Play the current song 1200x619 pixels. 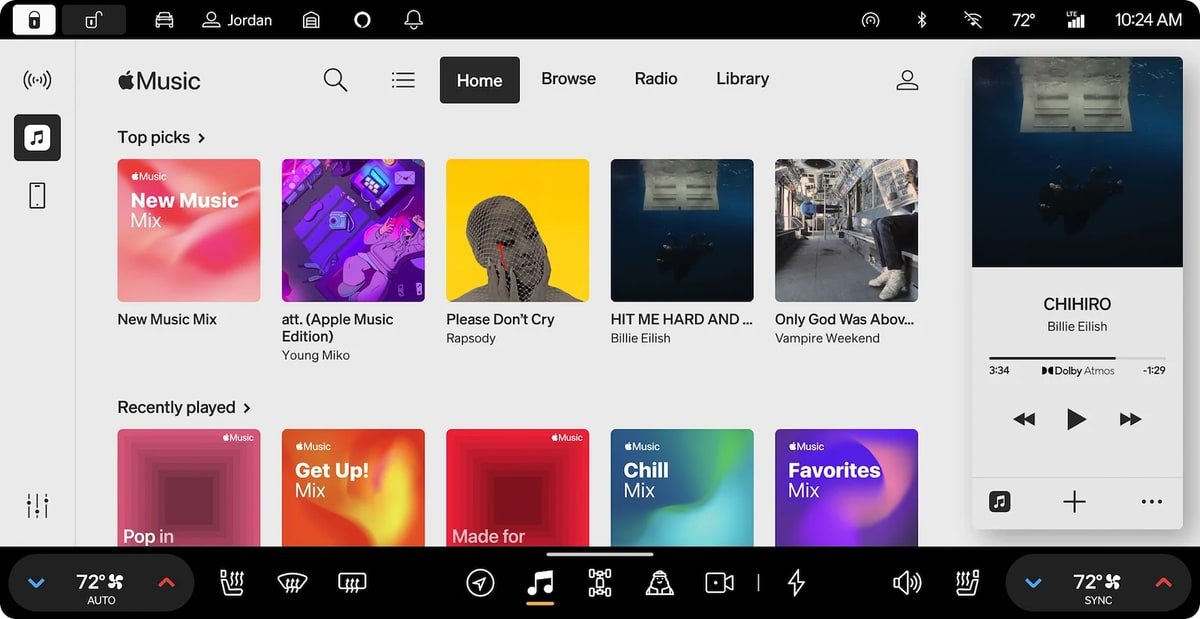(x=1076, y=419)
